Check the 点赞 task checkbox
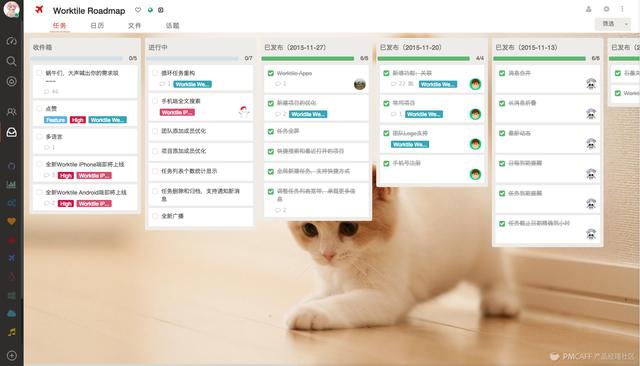The image size is (640, 366). (x=39, y=109)
